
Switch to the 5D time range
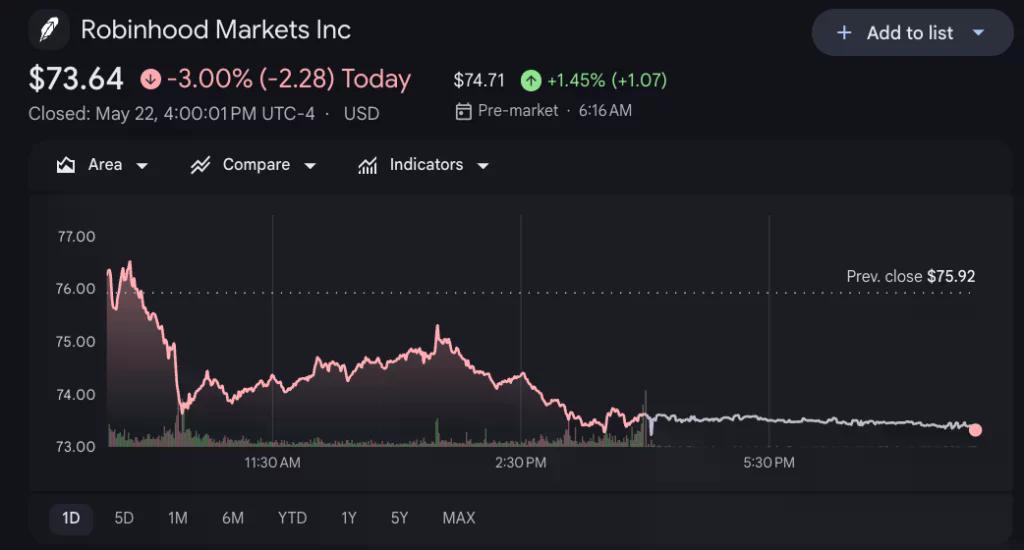tap(124, 519)
